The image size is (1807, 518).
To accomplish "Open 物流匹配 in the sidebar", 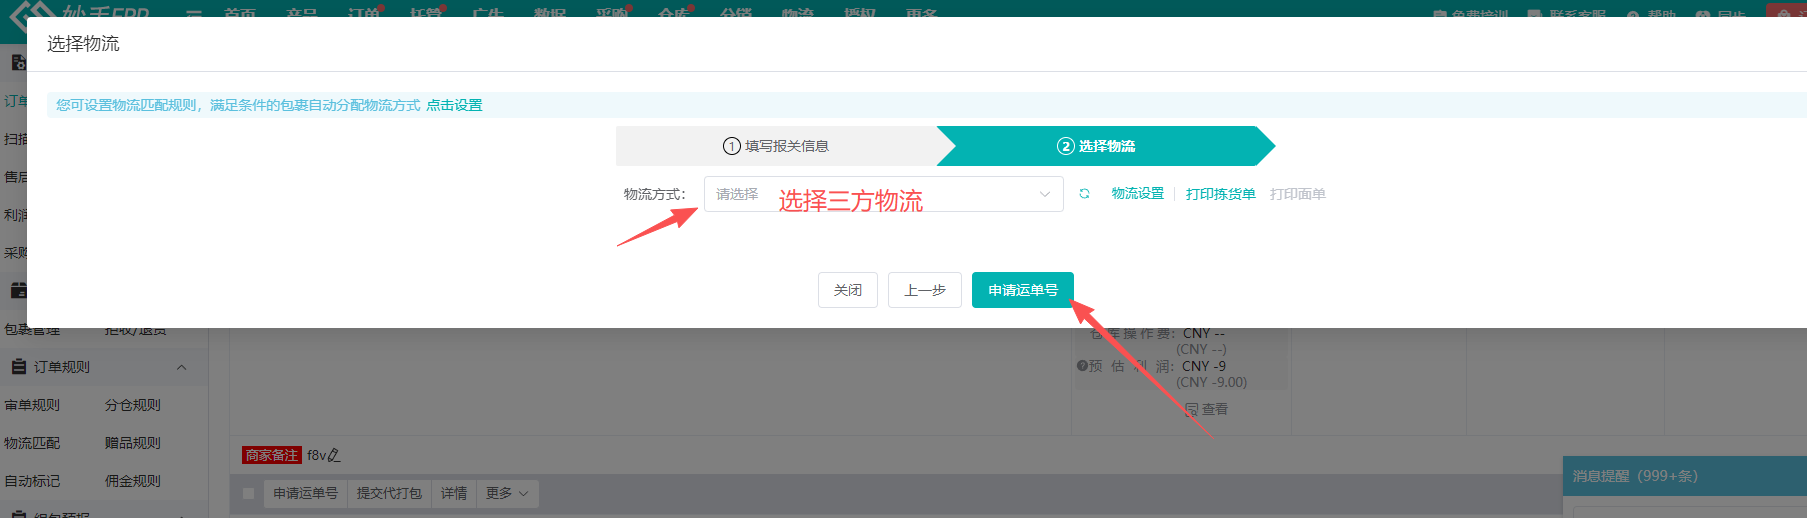I will point(32,443).
